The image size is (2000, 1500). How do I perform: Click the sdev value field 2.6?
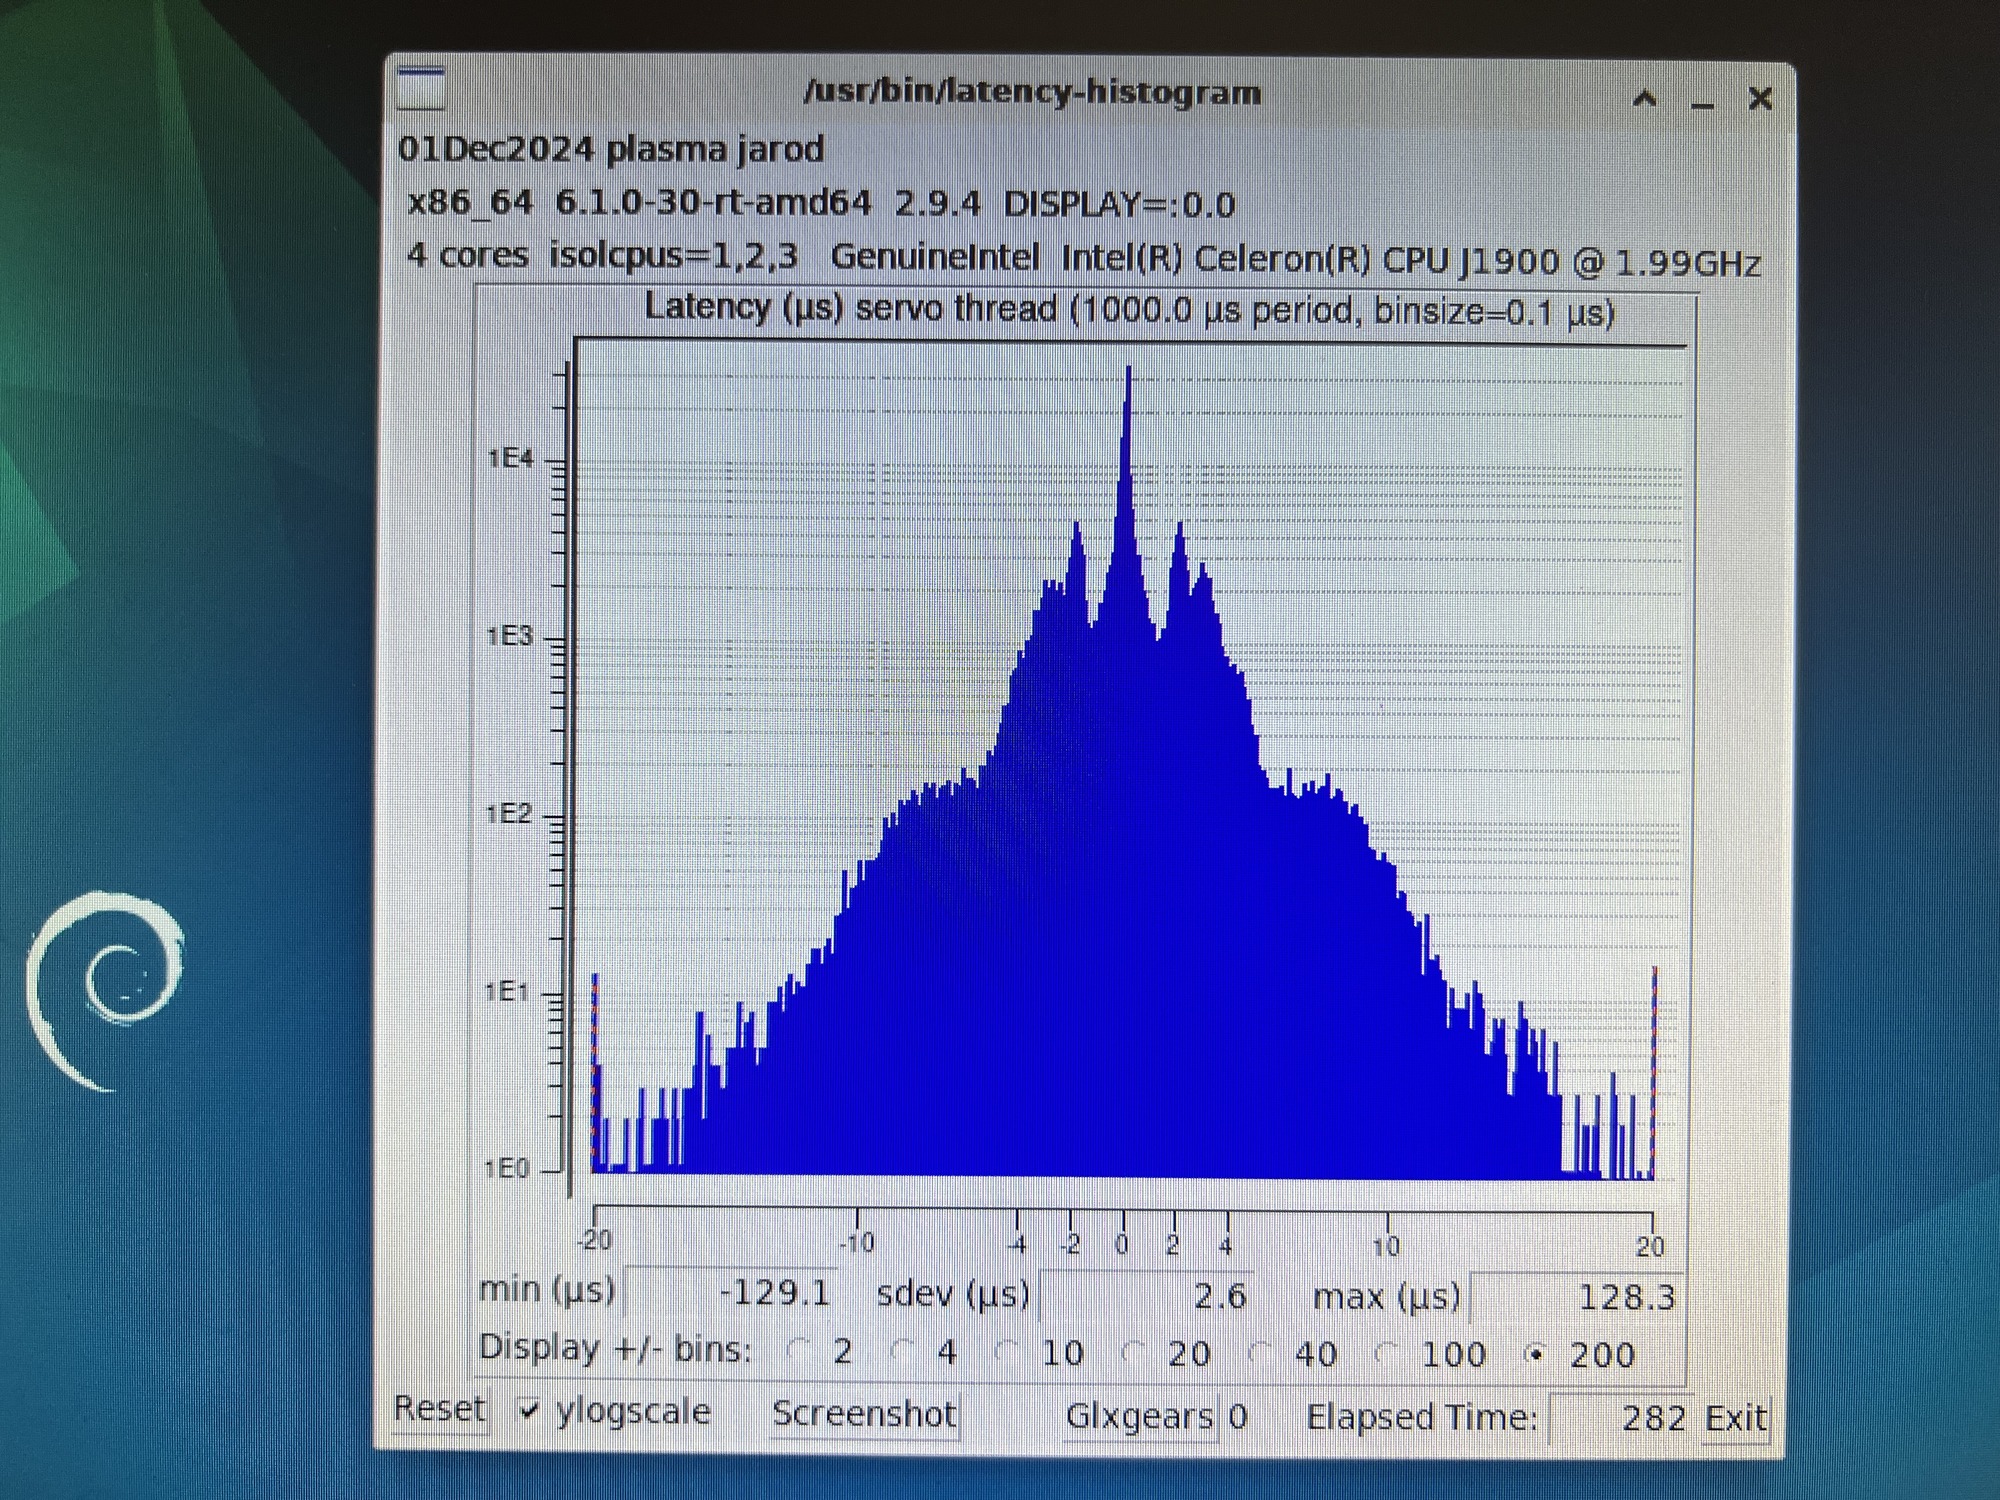pos(1146,1296)
